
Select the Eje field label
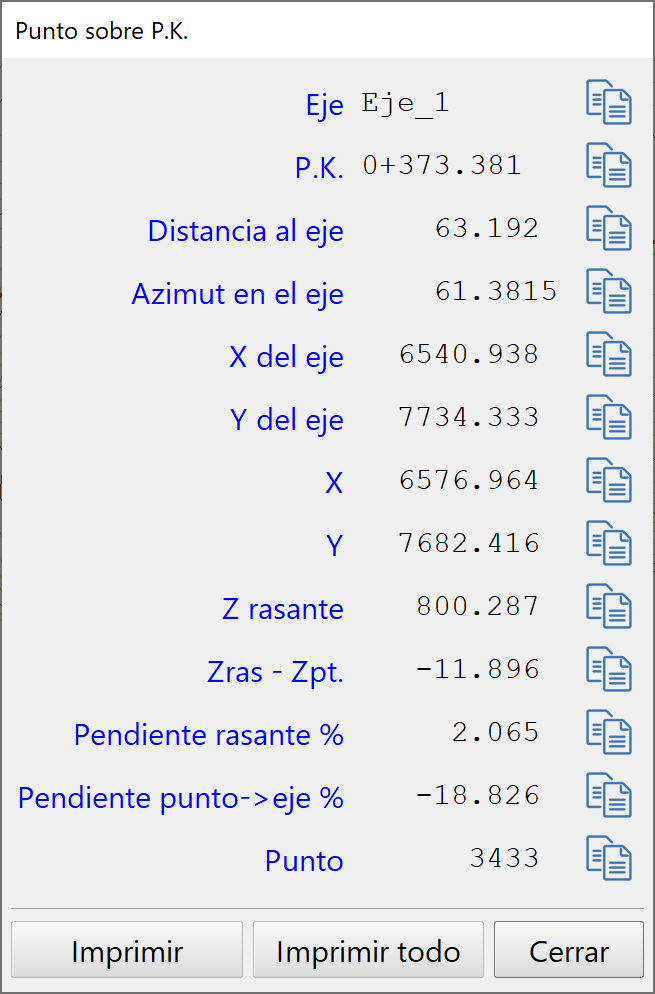[x=325, y=104]
